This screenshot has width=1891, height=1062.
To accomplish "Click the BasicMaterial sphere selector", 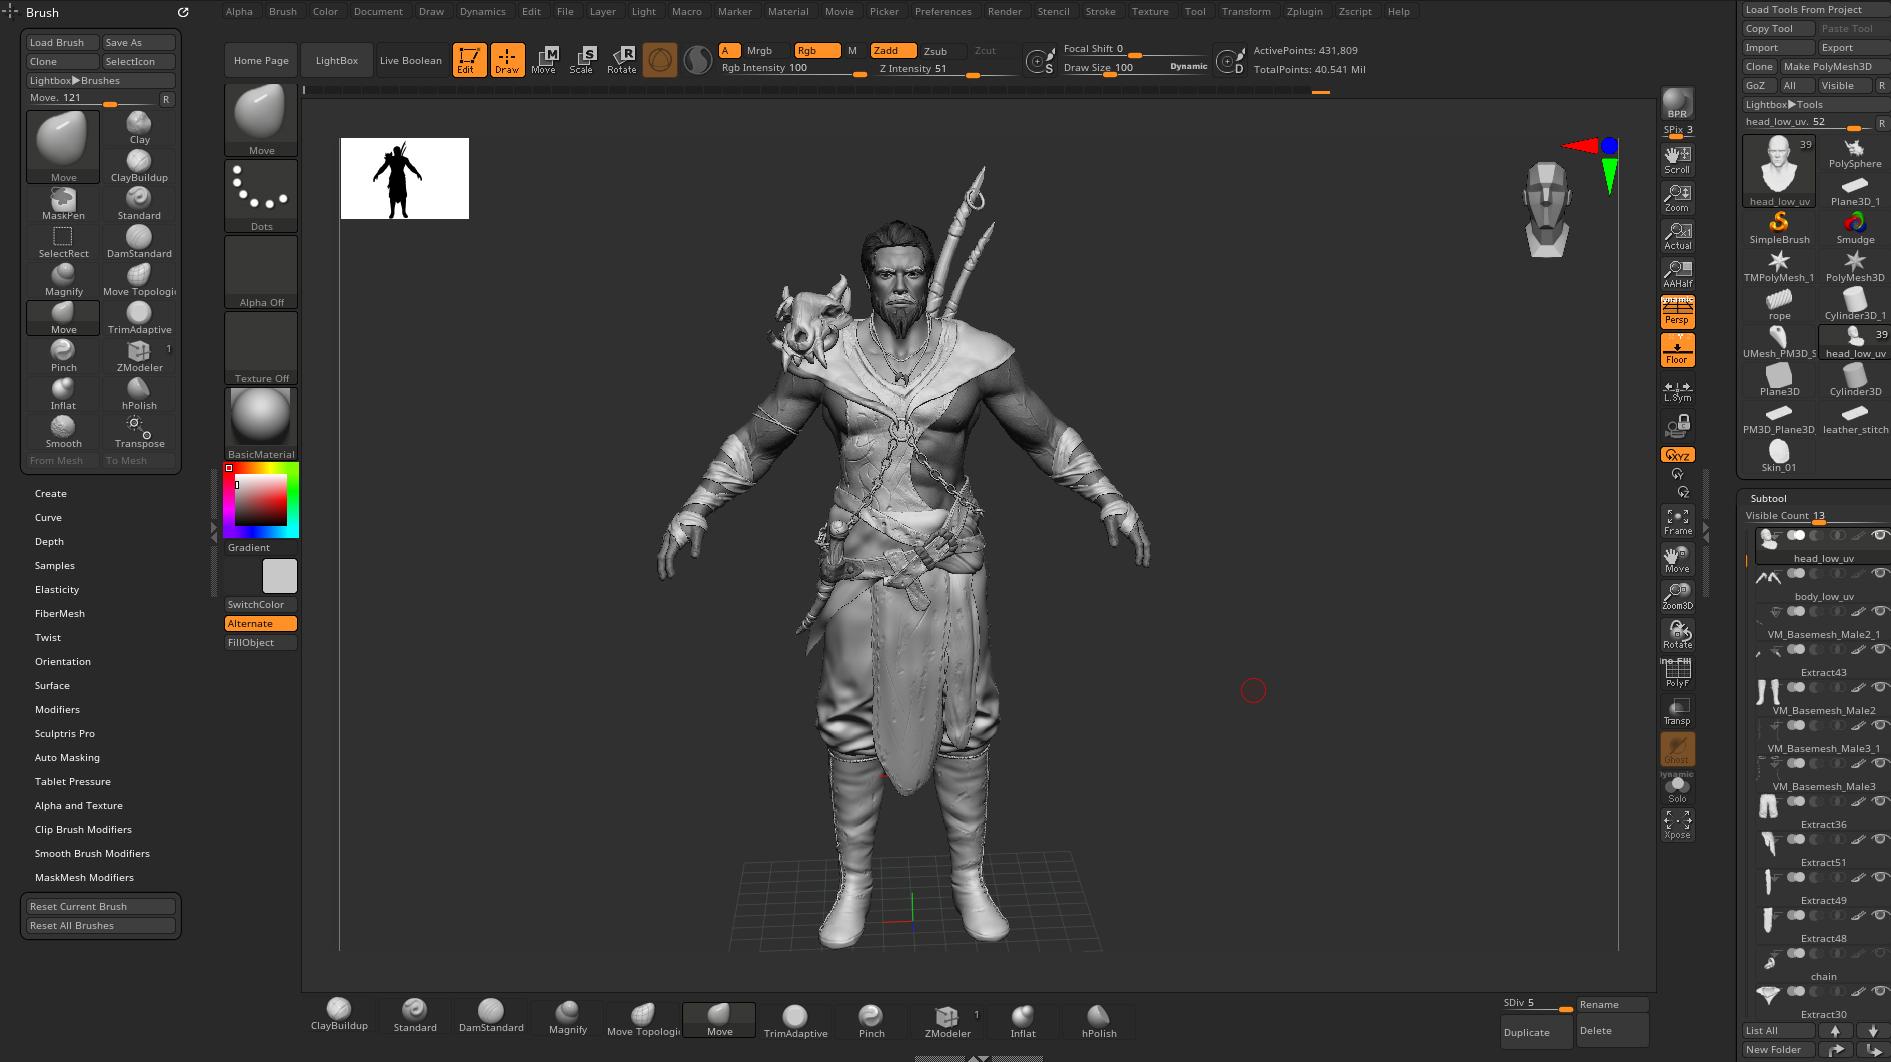I will (261, 423).
